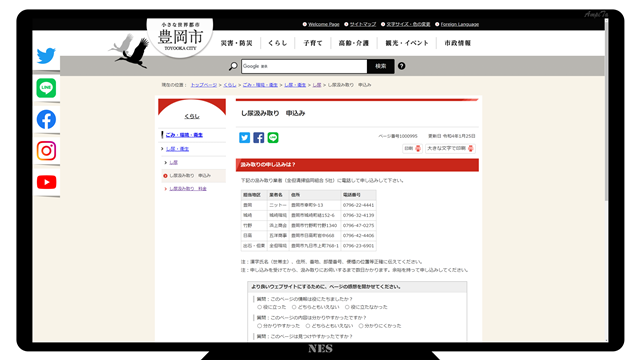Image resolution: width=640 pixels, height=360 pixels.
Task: Click the Welcome Page link
Action: pyautogui.click(x=324, y=24)
